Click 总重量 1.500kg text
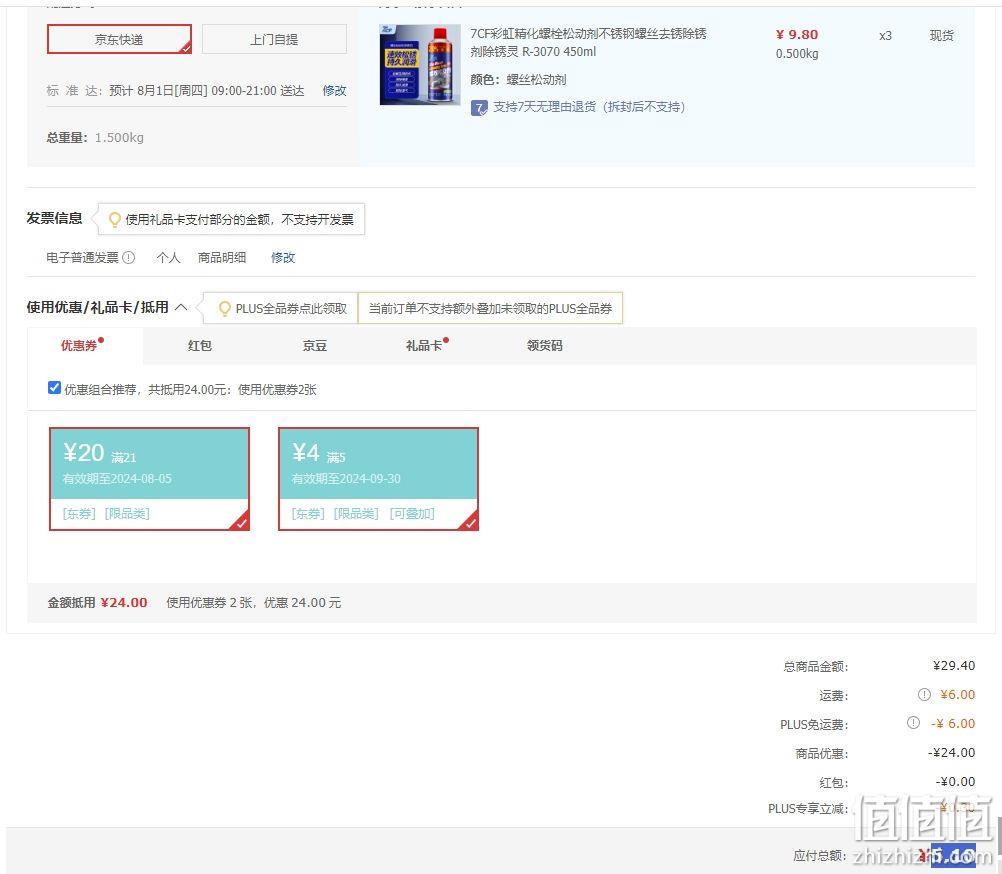The image size is (1002, 874). (x=95, y=138)
